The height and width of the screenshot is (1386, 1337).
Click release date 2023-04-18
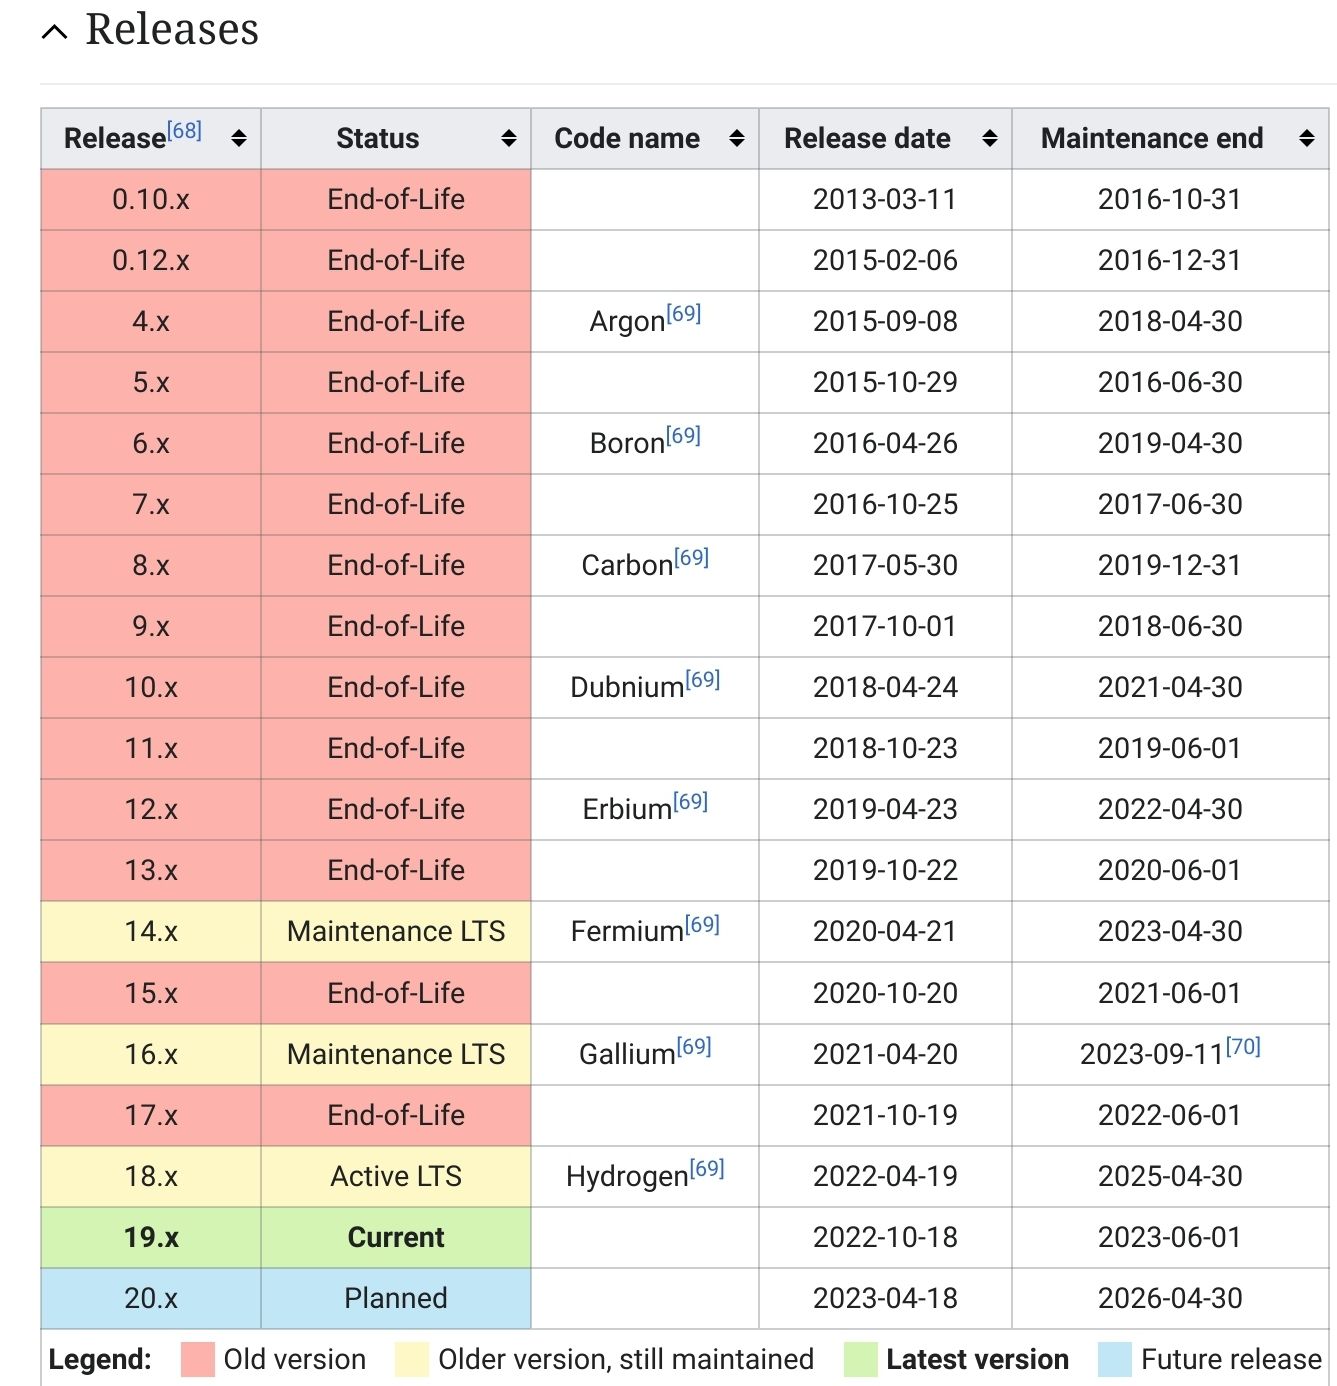885,1299
